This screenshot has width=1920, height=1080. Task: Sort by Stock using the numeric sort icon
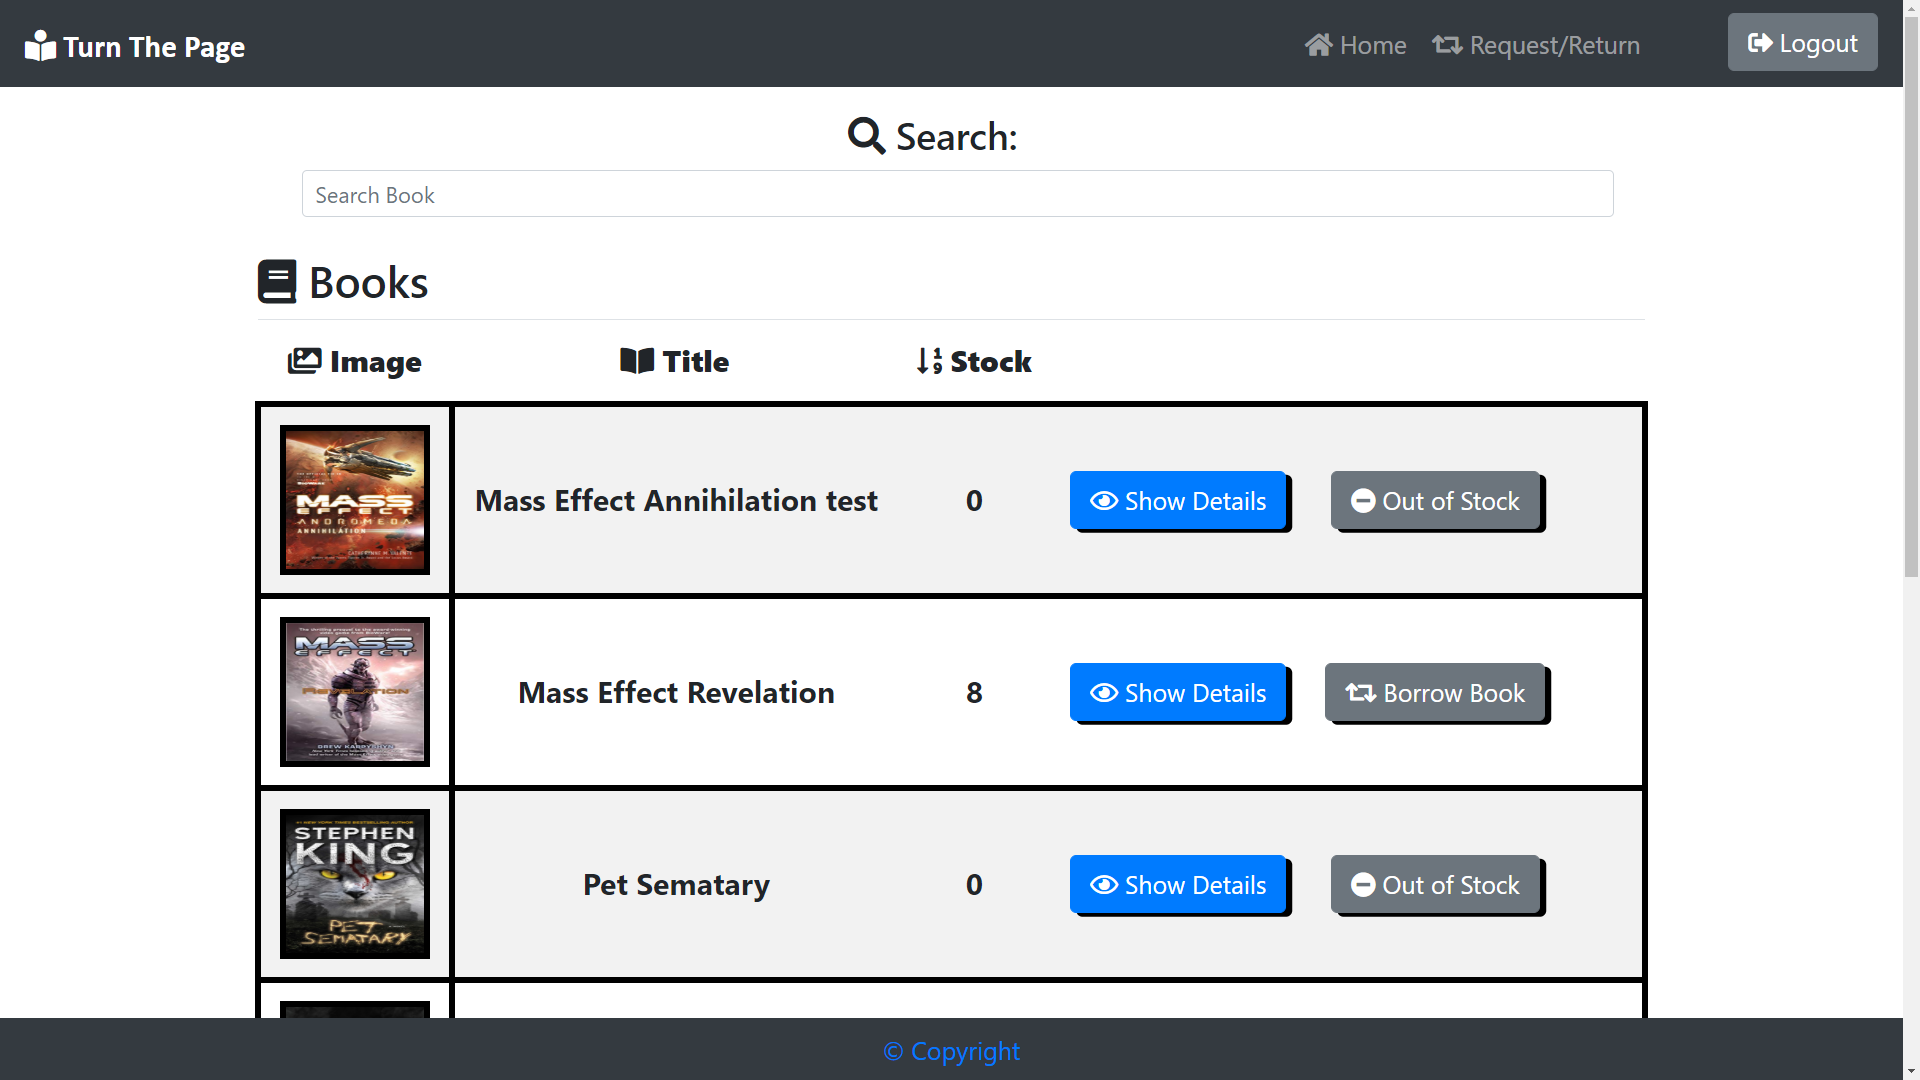coord(929,361)
